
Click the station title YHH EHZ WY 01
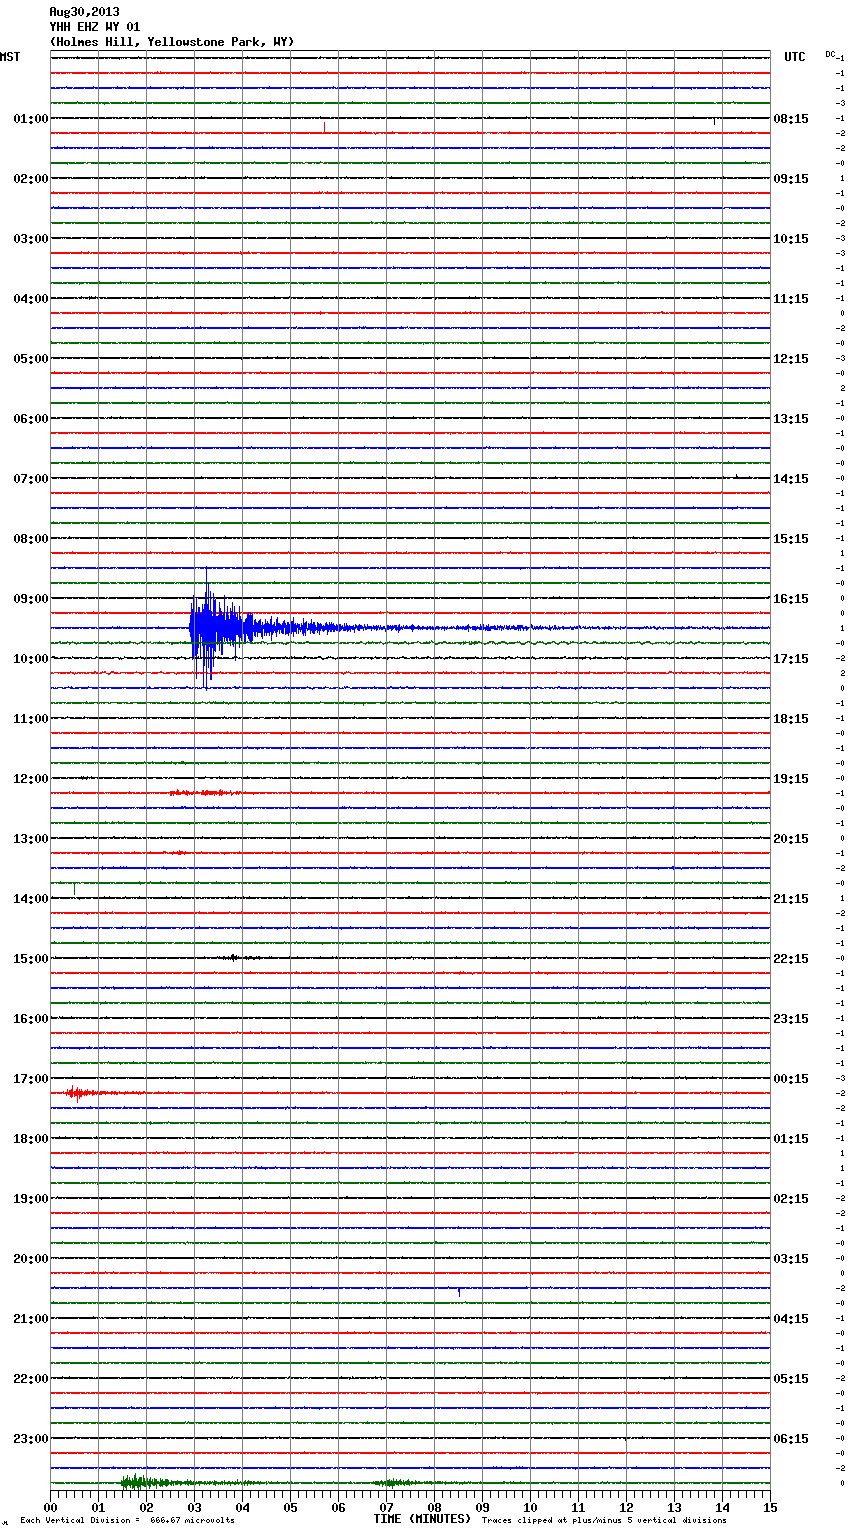pyautogui.click(x=95, y=27)
